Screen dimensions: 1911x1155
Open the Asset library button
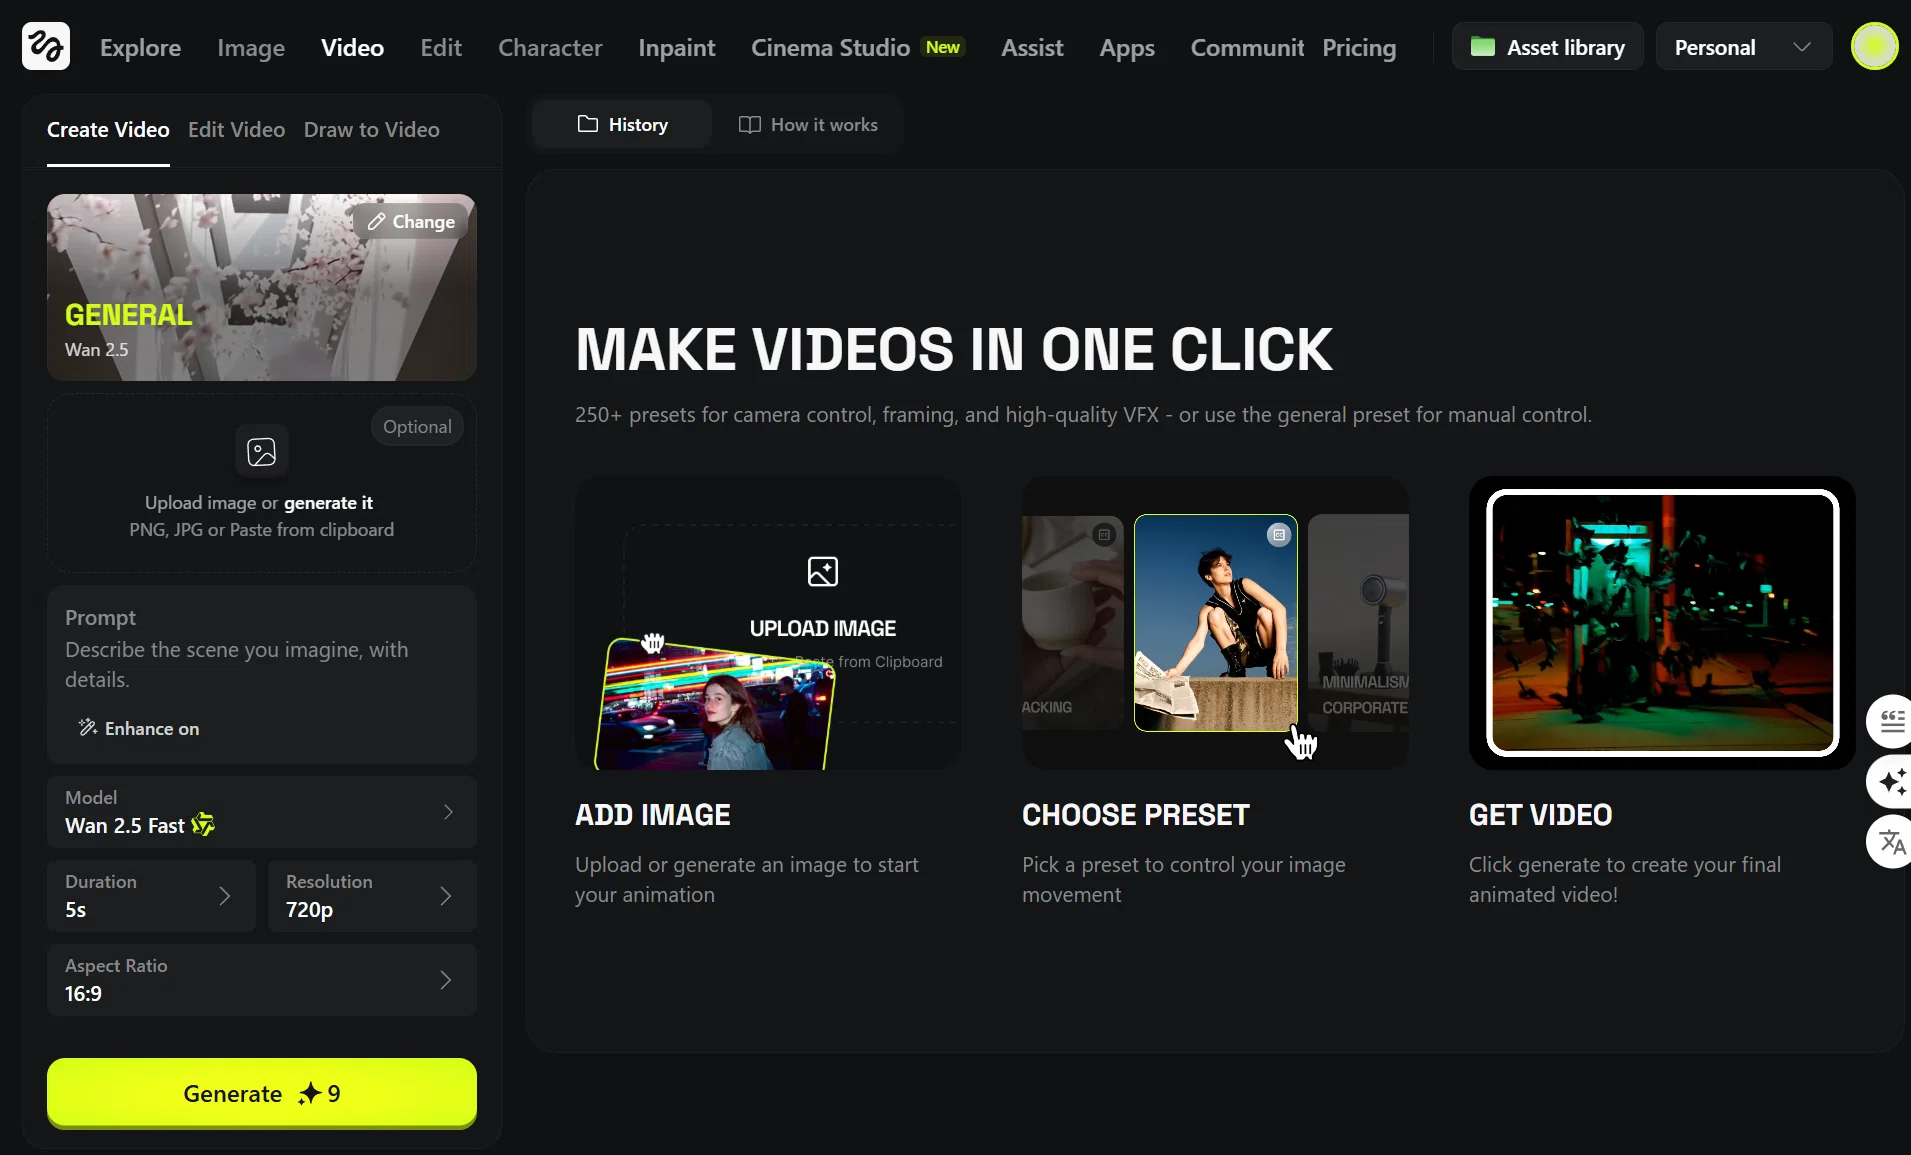click(x=1547, y=47)
